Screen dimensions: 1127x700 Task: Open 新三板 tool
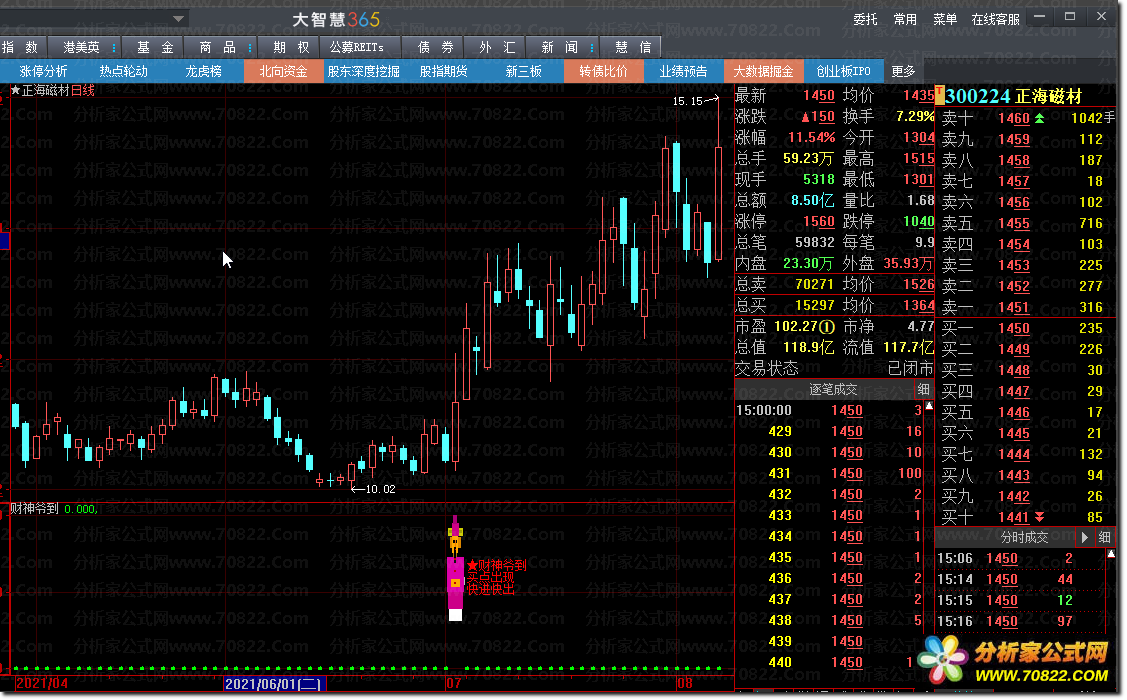(523, 71)
